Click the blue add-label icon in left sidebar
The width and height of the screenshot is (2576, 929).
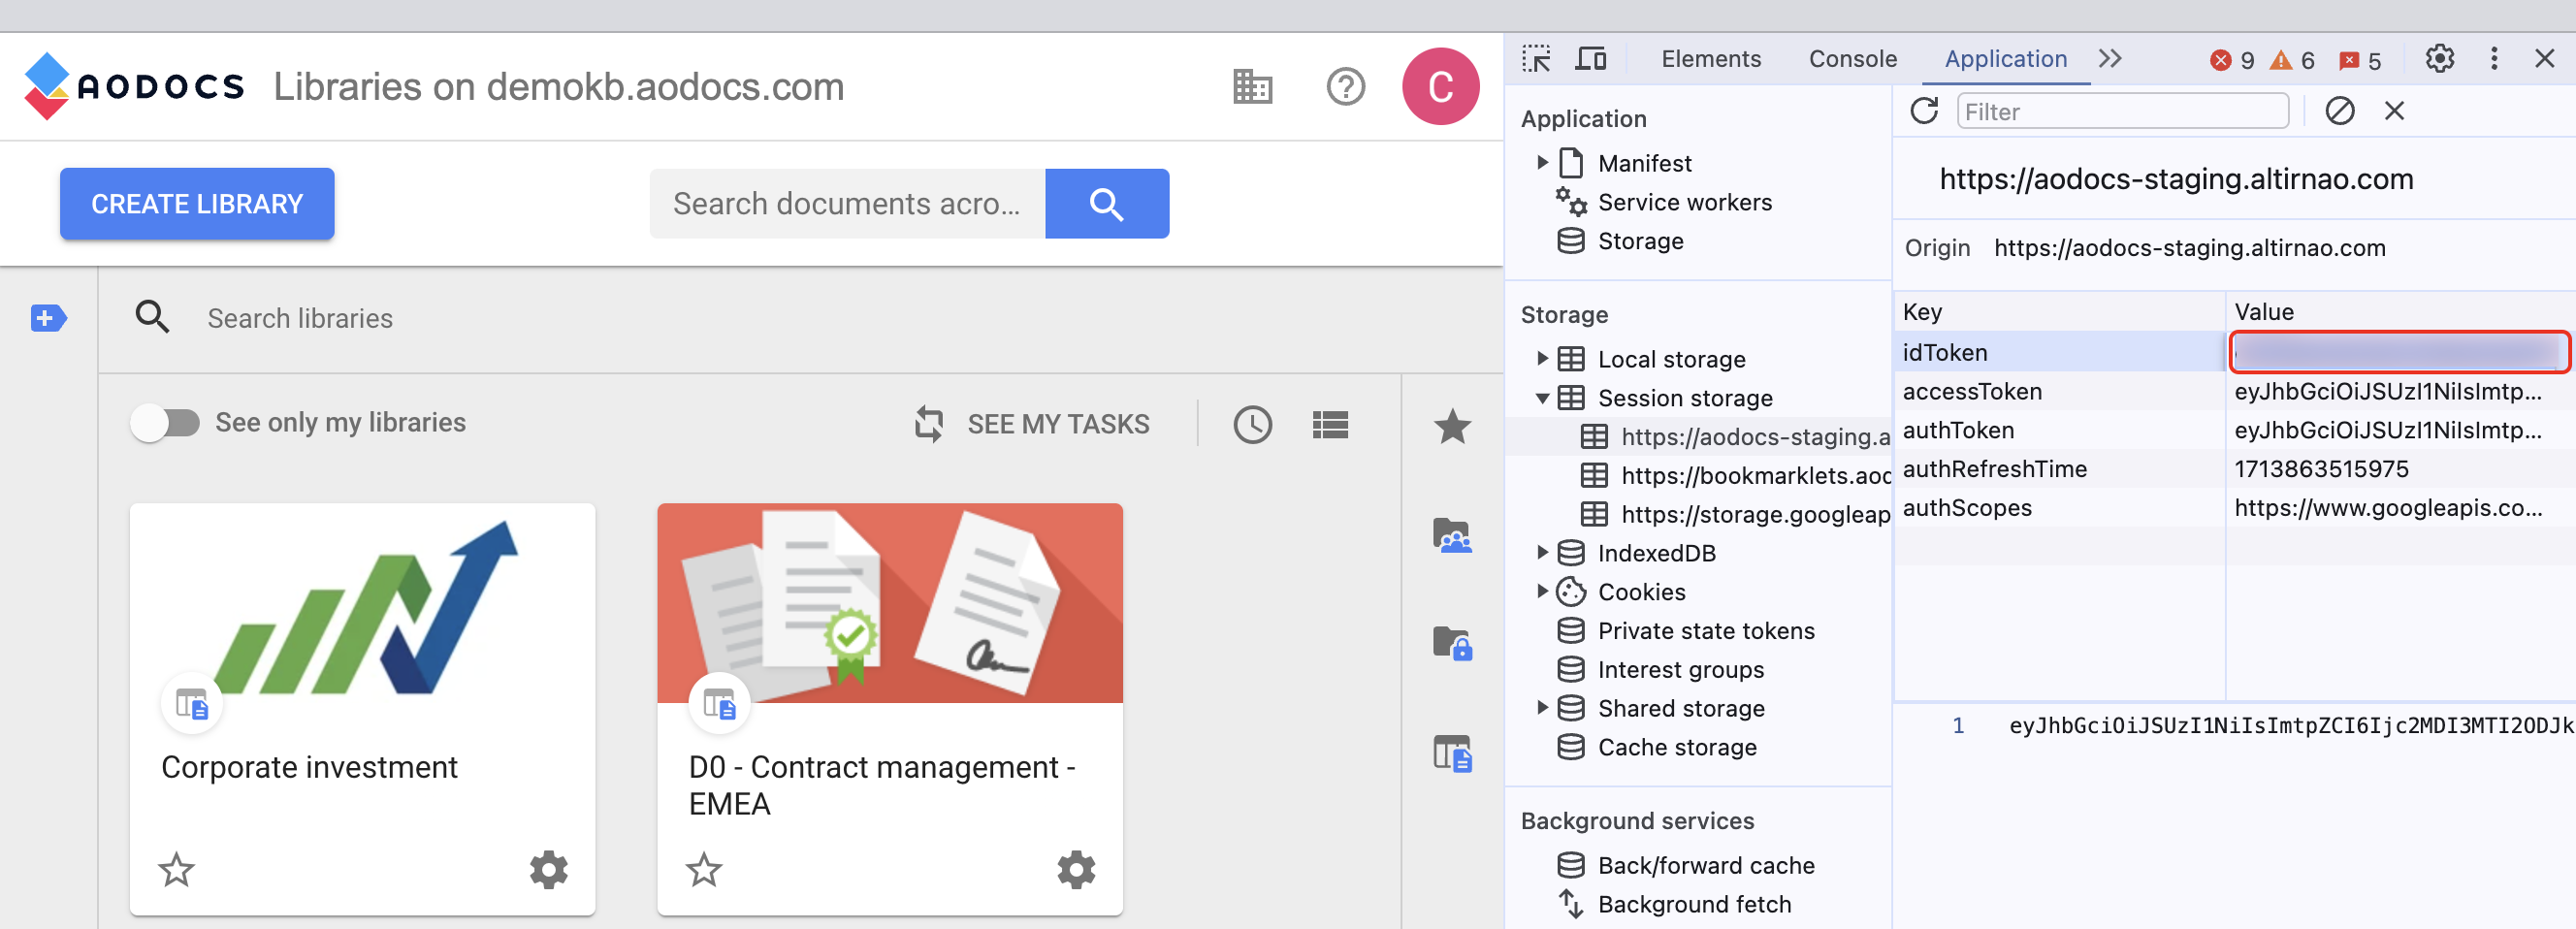48,318
